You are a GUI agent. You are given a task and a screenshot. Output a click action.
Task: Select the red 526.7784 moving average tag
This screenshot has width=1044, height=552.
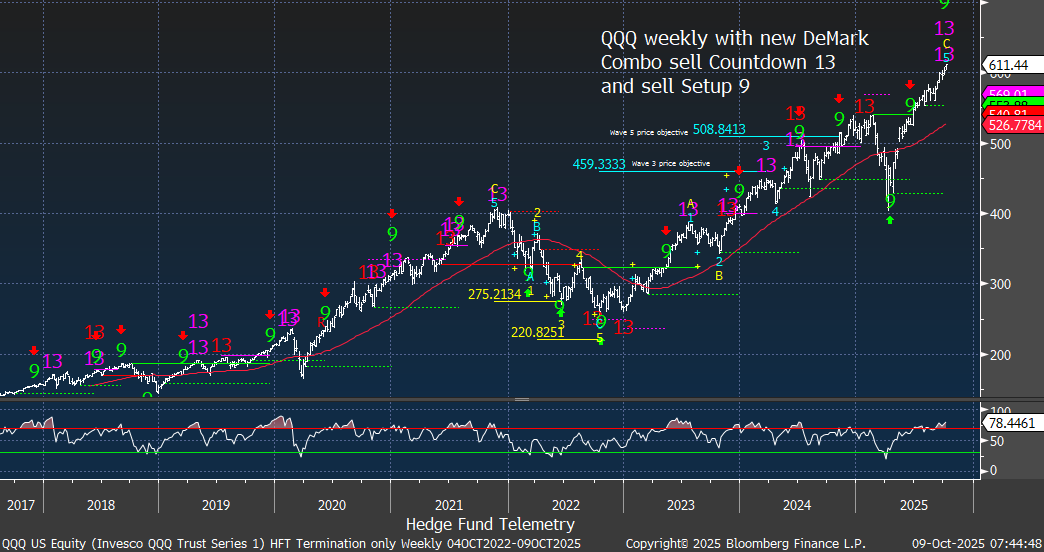1014,125
